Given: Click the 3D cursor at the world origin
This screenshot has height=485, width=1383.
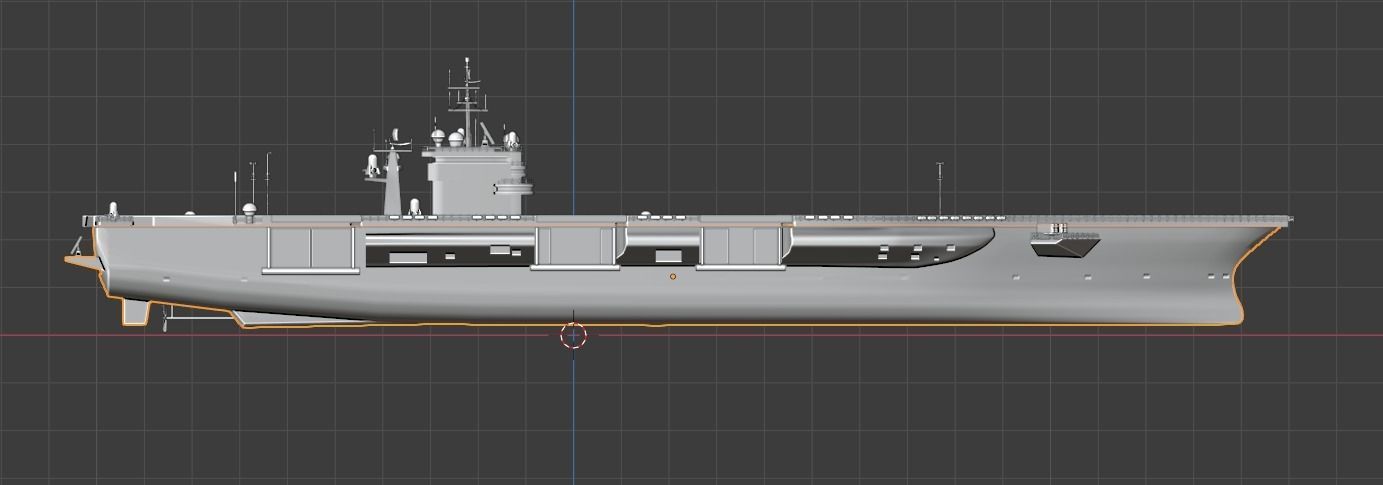Looking at the screenshot, I should 573,335.
